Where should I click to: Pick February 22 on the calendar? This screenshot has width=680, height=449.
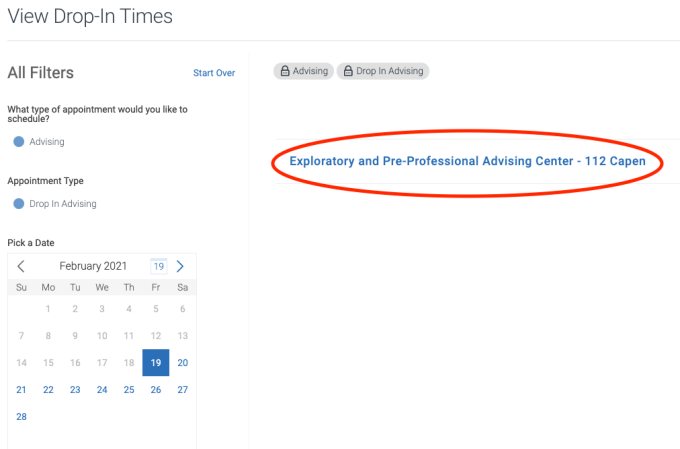point(48,390)
